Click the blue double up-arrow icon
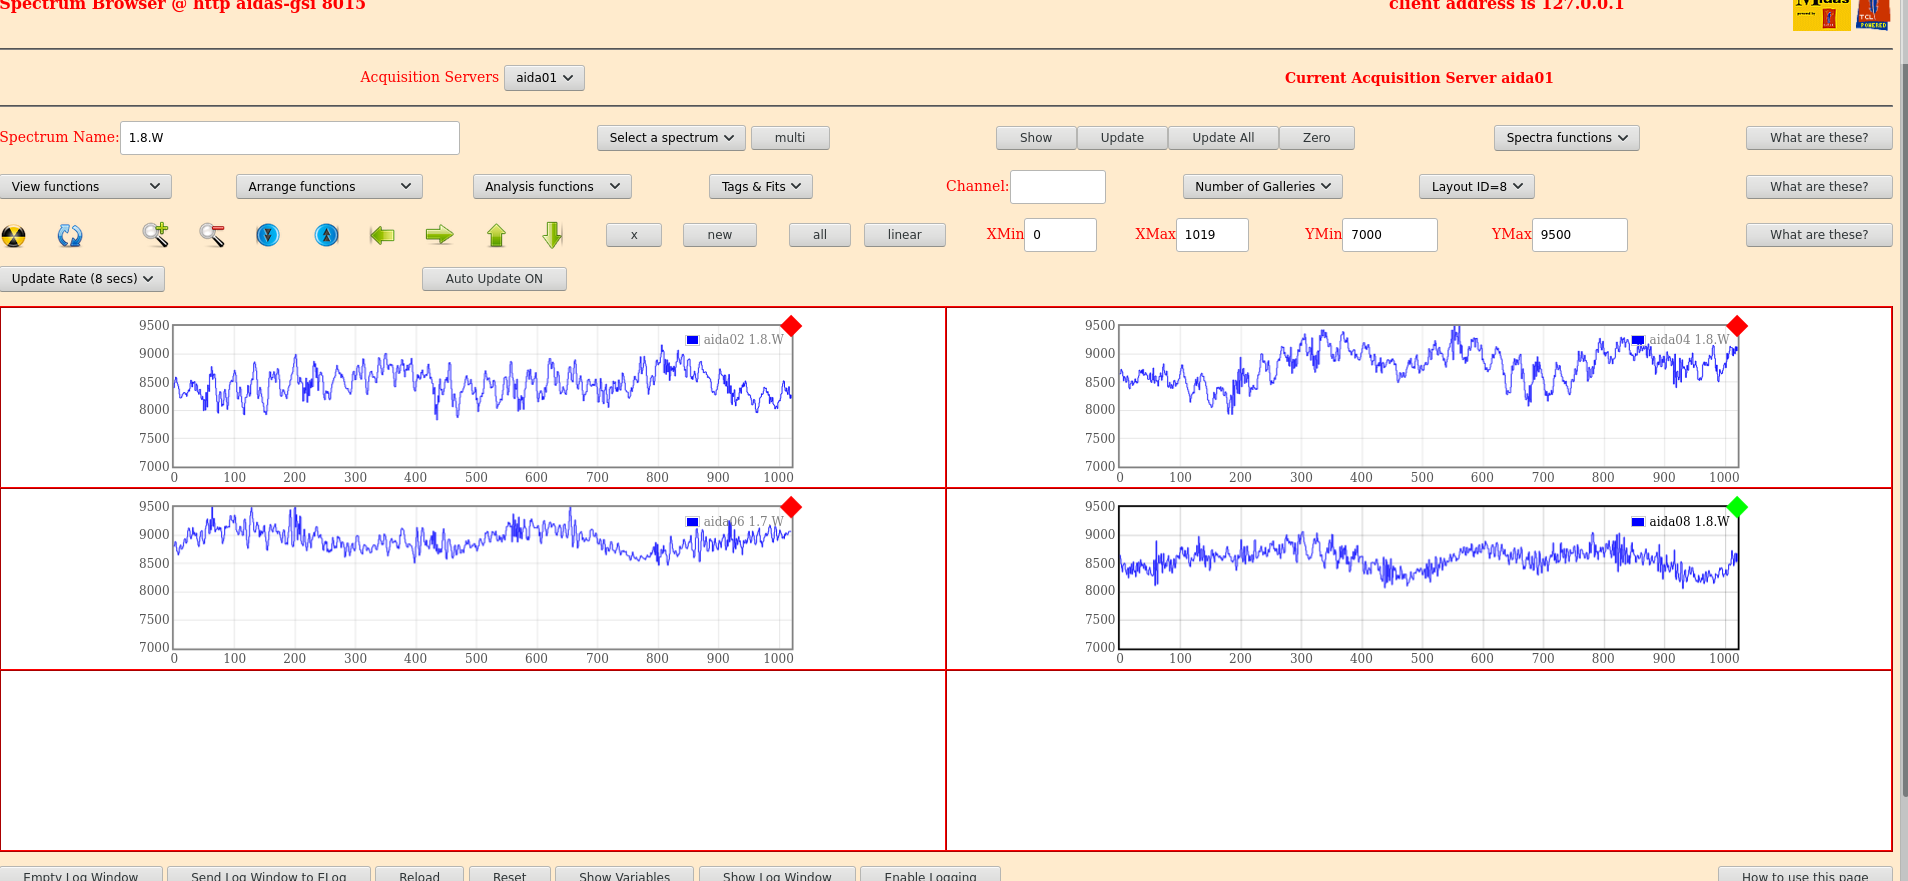1908x881 pixels. [327, 235]
